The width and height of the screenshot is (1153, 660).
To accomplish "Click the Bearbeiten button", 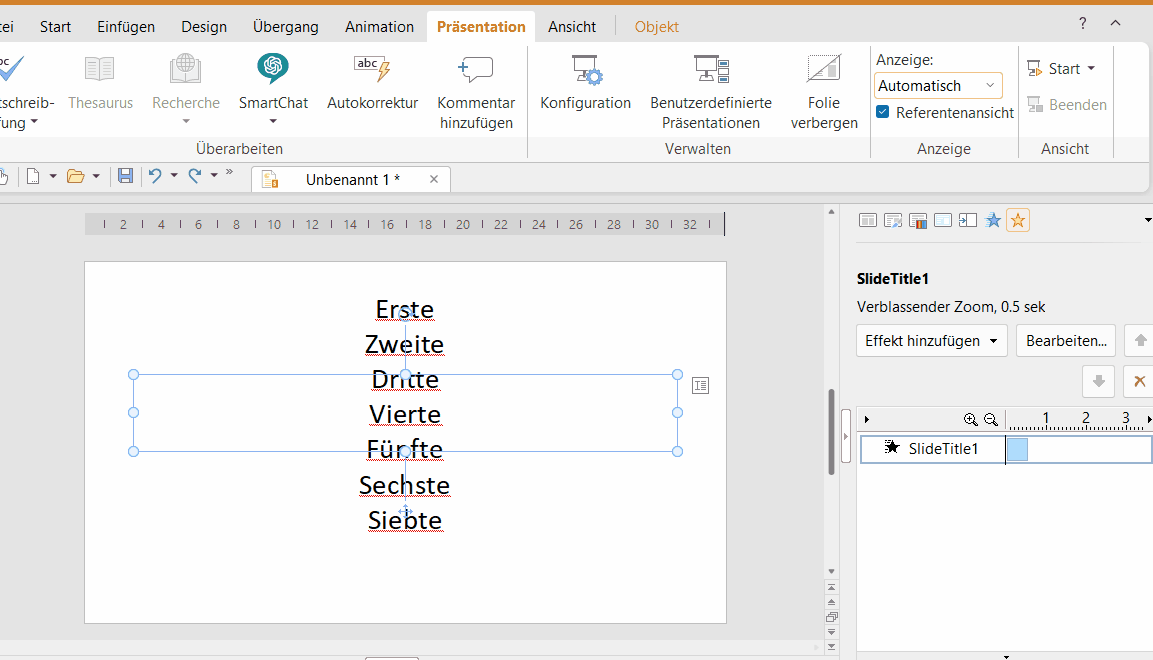I will 1065,340.
